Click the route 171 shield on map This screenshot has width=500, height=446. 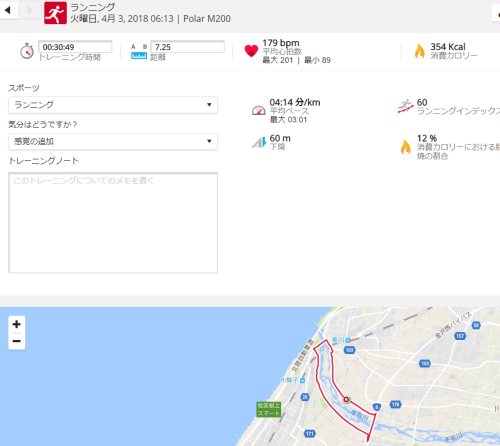click(x=310, y=434)
